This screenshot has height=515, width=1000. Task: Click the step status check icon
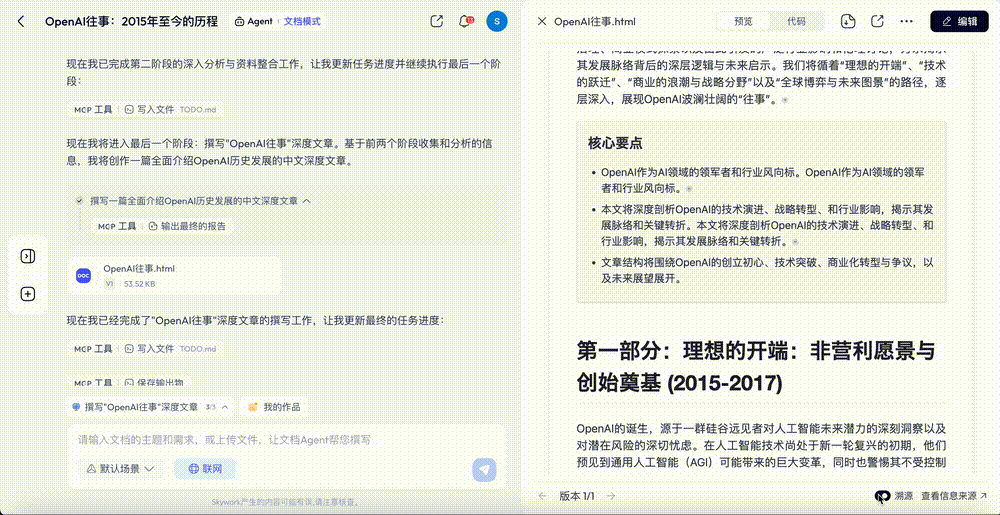tap(79, 200)
